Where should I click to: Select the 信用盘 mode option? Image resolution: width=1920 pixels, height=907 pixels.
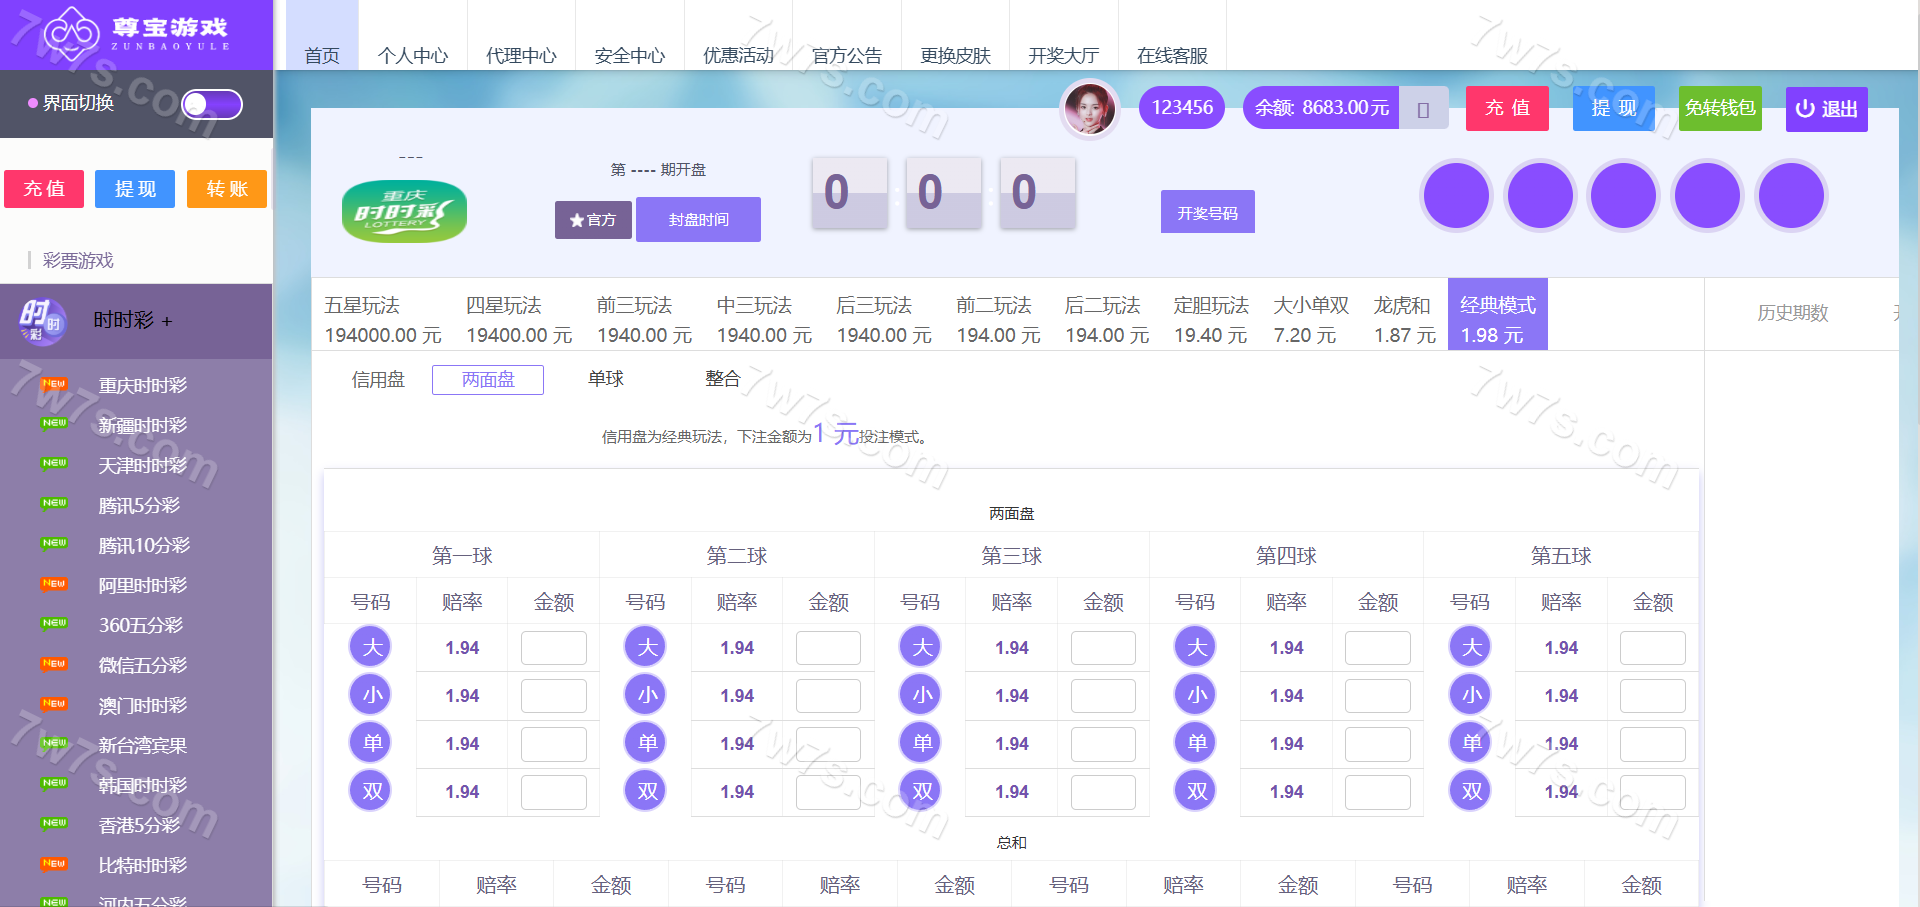pos(378,380)
